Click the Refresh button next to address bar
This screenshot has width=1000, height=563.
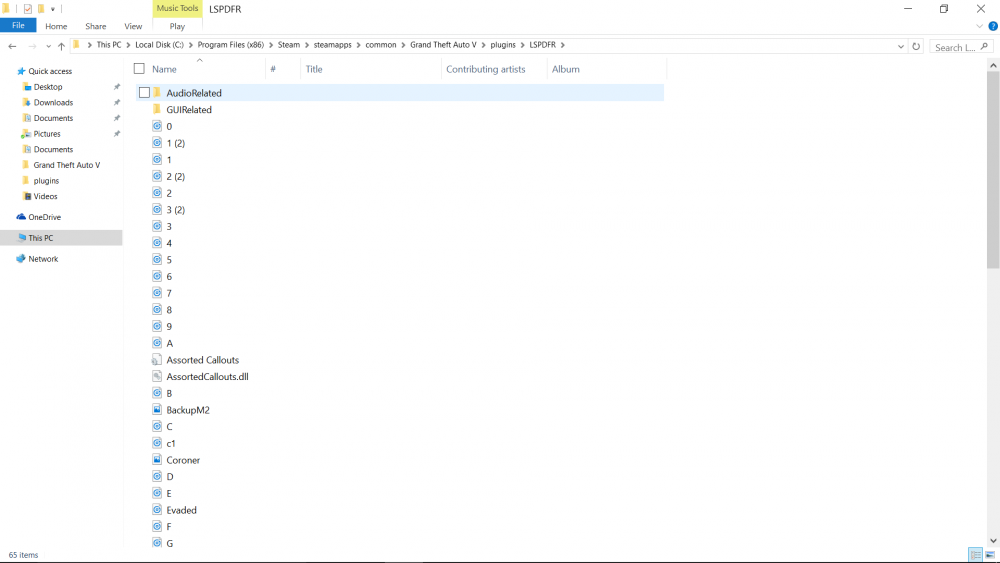click(x=916, y=47)
